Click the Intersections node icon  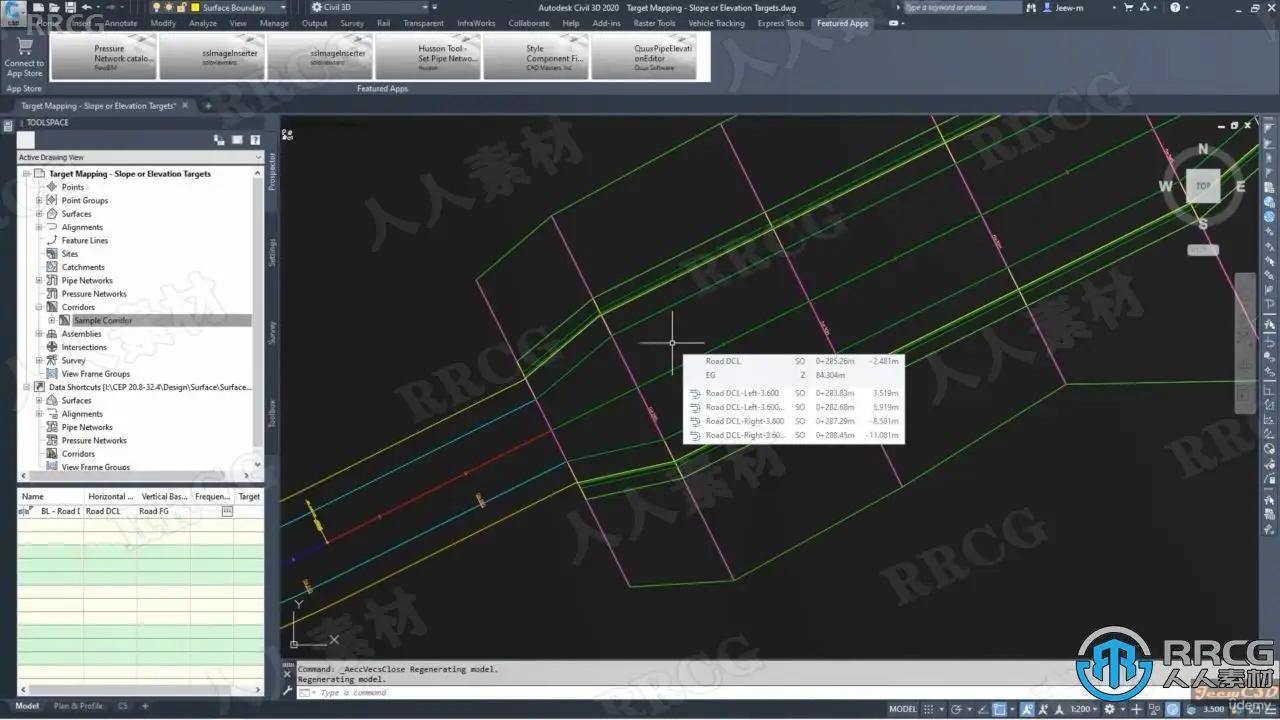point(53,347)
